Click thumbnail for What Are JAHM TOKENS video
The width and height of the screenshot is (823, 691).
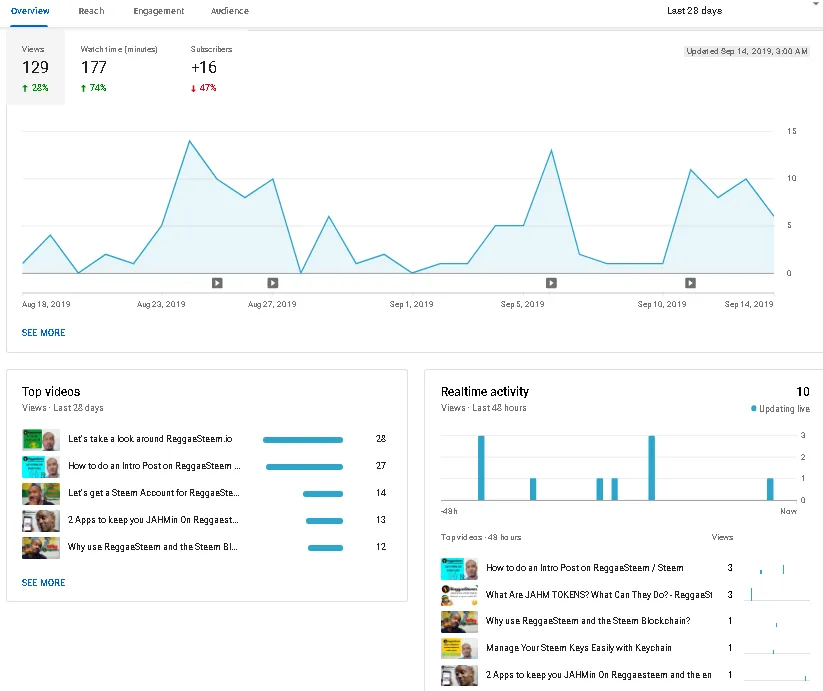(x=459, y=595)
